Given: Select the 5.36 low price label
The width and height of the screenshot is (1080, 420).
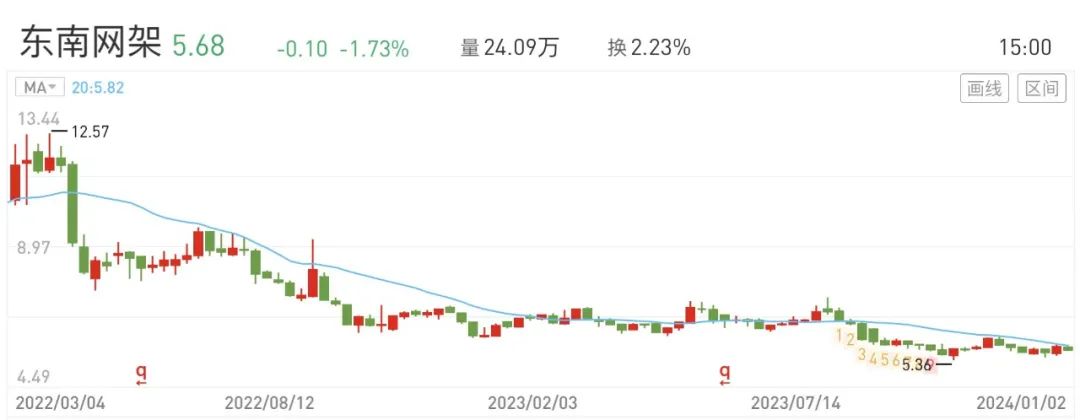Looking at the screenshot, I should pyautogui.click(x=917, y=366).
